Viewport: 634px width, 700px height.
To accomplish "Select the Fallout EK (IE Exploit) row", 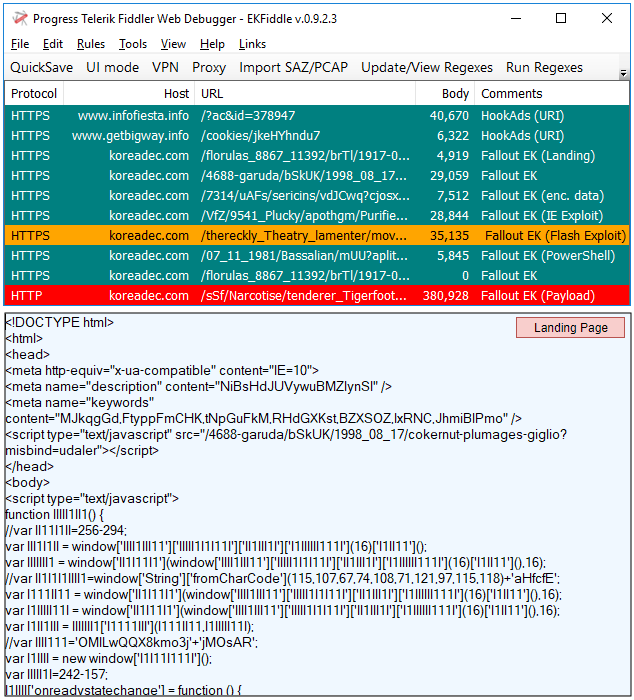I will pos(317,216).
